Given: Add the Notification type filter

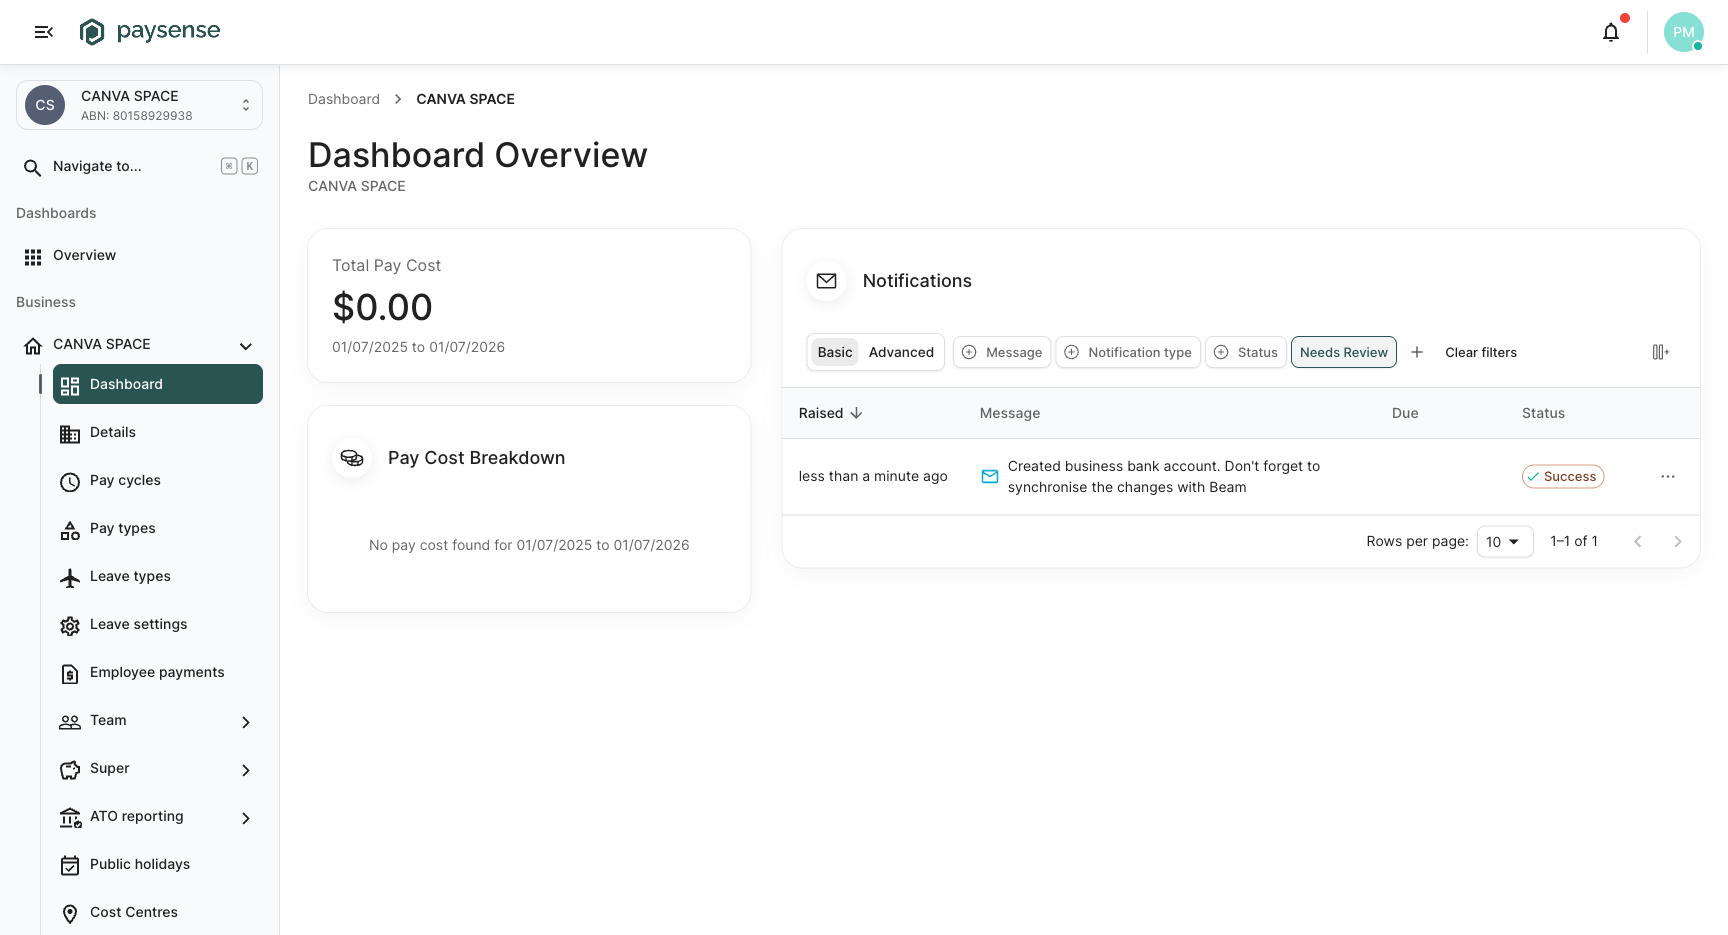Looking at the screenshot, I should click(1128, 352).
